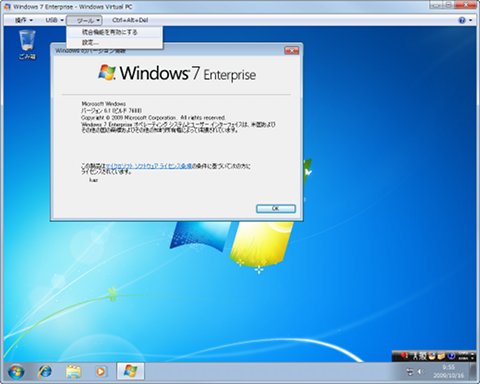Choose 統合機能を有効にする menu entry

[115, 32]
